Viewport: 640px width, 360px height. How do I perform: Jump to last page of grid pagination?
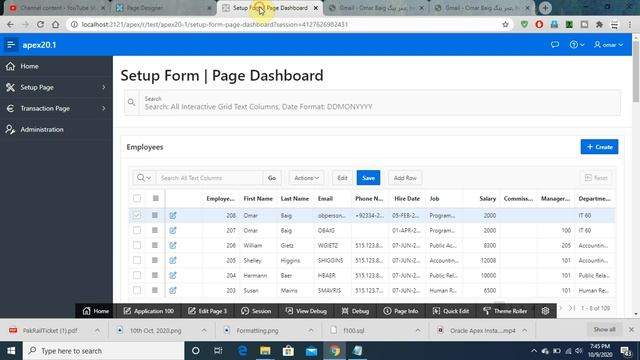pos(572,308)
